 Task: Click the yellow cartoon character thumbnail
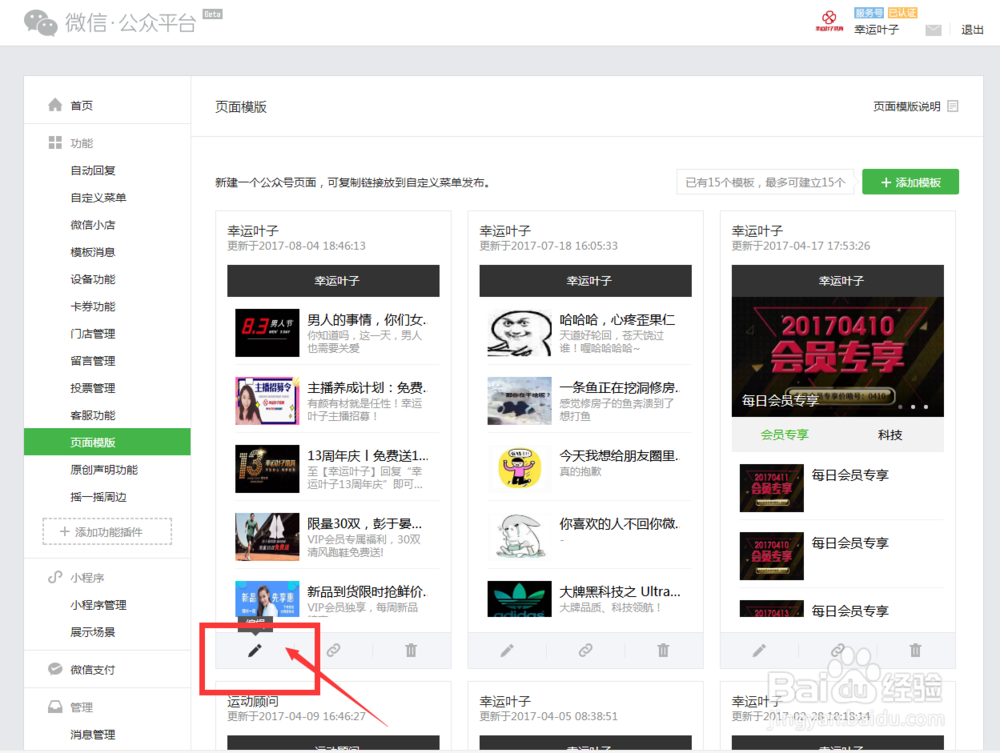(519, 469)
